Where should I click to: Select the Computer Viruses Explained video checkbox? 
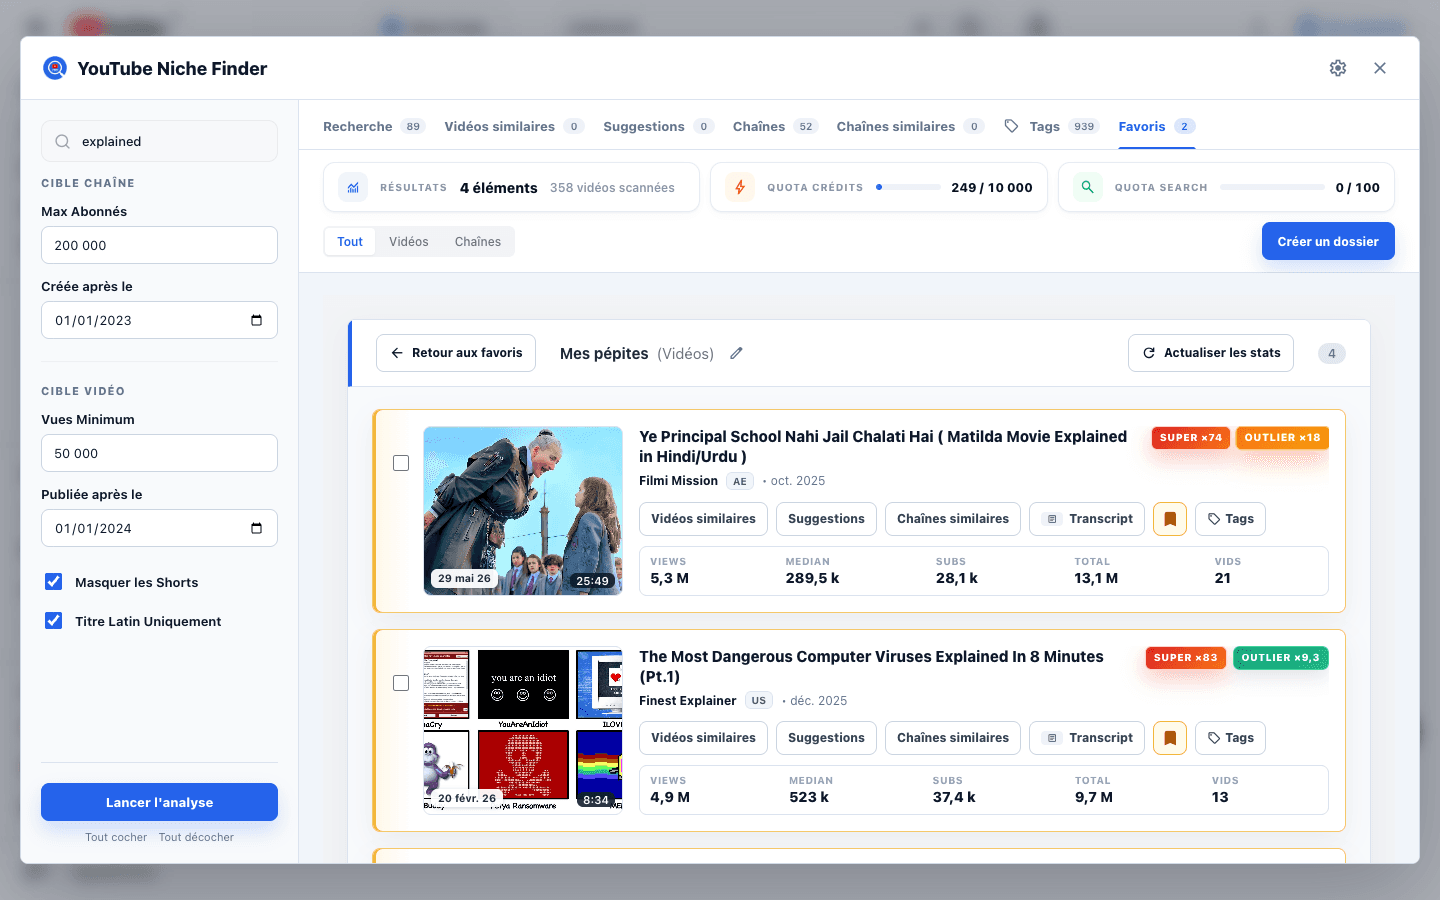point(401,683)
